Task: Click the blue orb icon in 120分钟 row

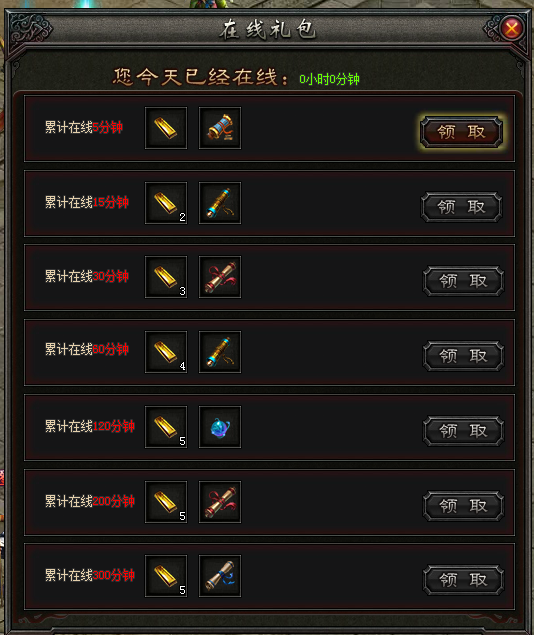Action: click(x=220, y=427)
